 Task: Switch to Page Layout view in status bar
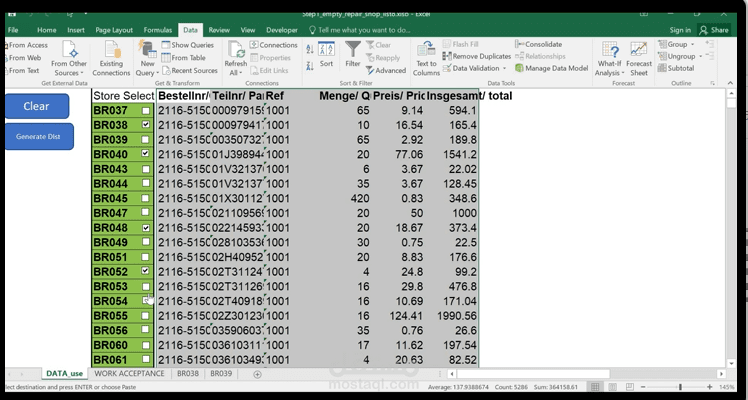[x=613, y=387]
